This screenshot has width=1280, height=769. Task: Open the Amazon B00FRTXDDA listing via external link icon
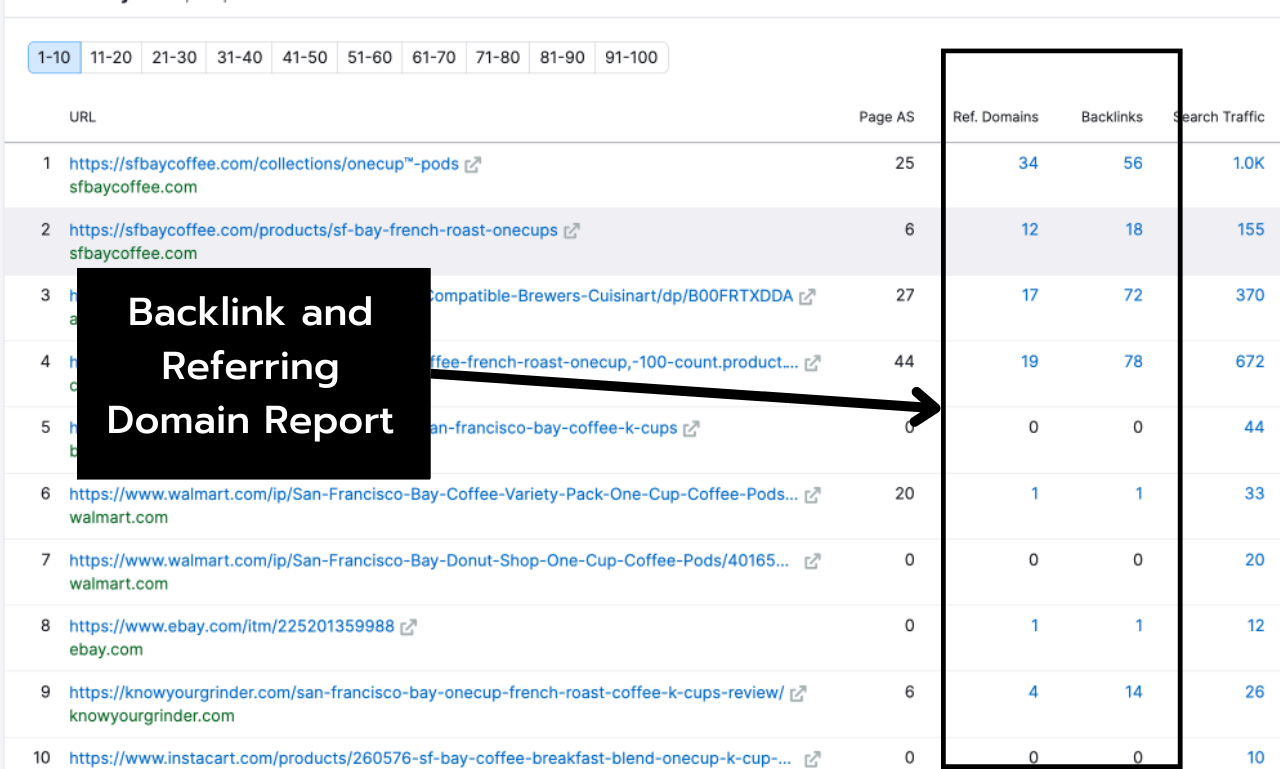pos(808,295)
